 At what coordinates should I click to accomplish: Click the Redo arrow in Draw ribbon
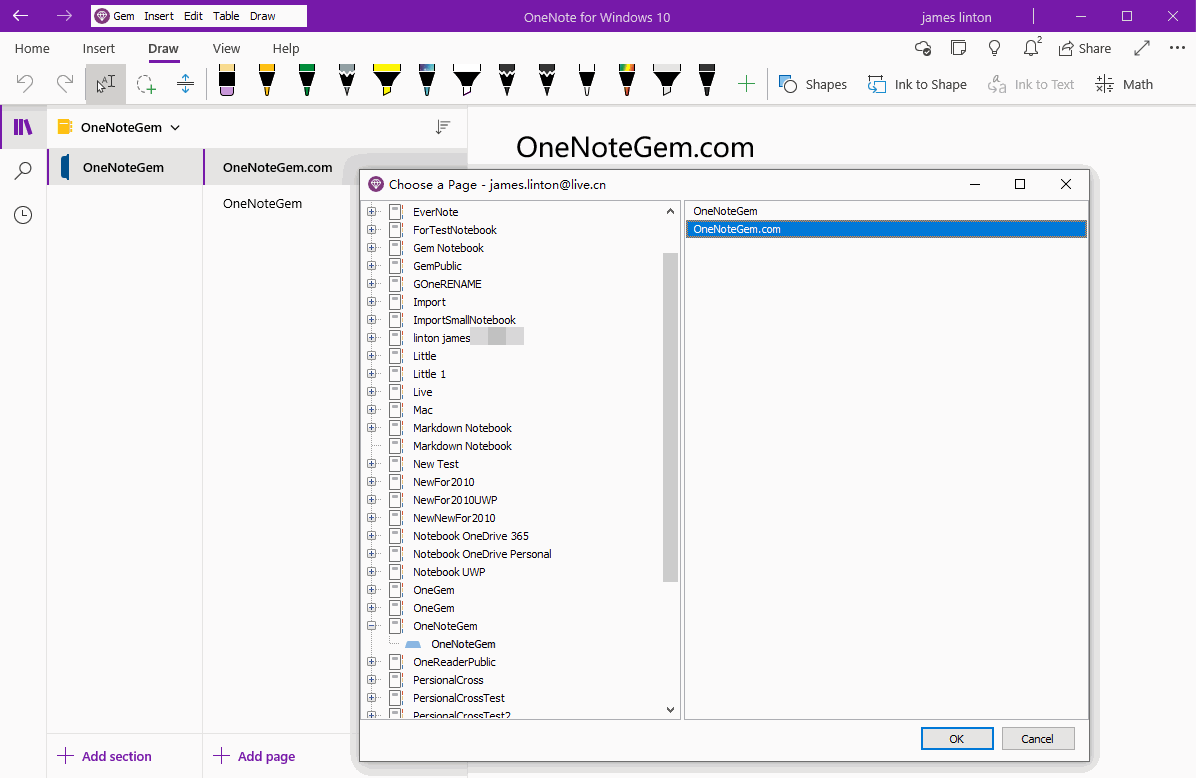tap(65, 83)
